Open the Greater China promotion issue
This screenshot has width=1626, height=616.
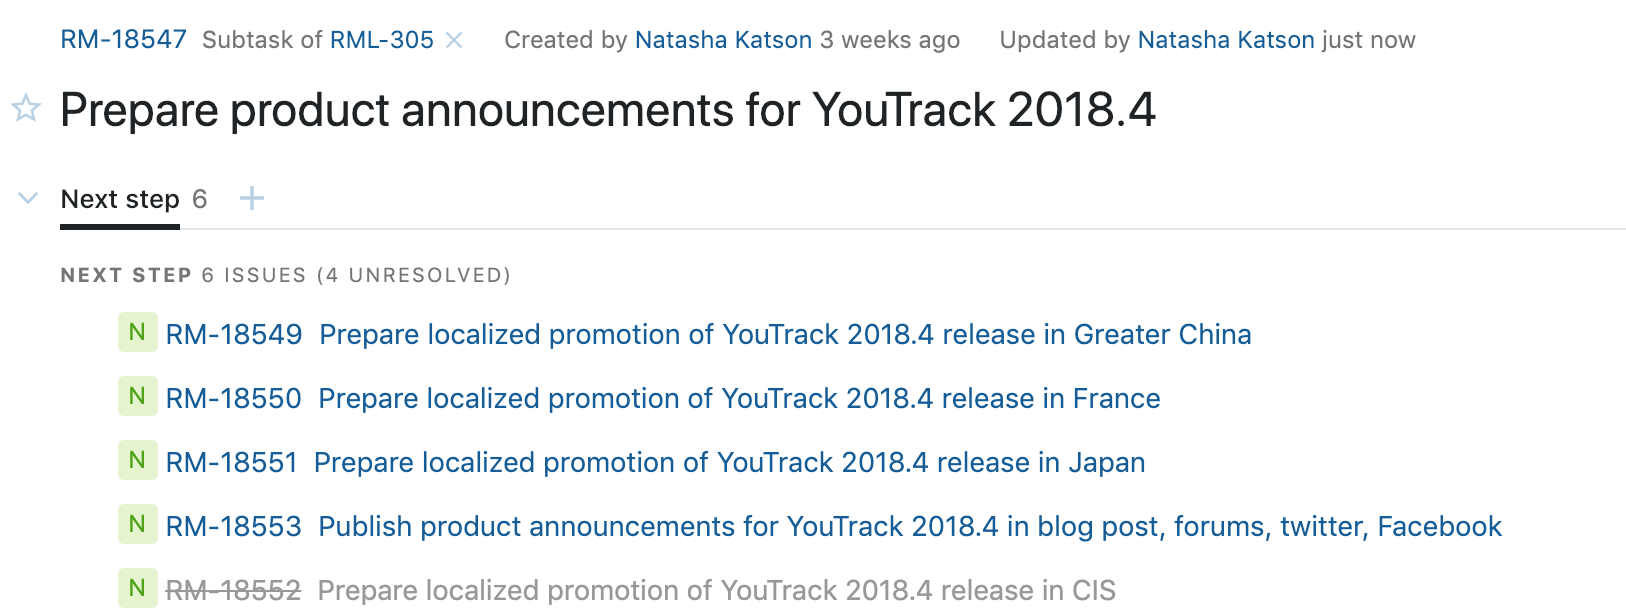(785, 334)
